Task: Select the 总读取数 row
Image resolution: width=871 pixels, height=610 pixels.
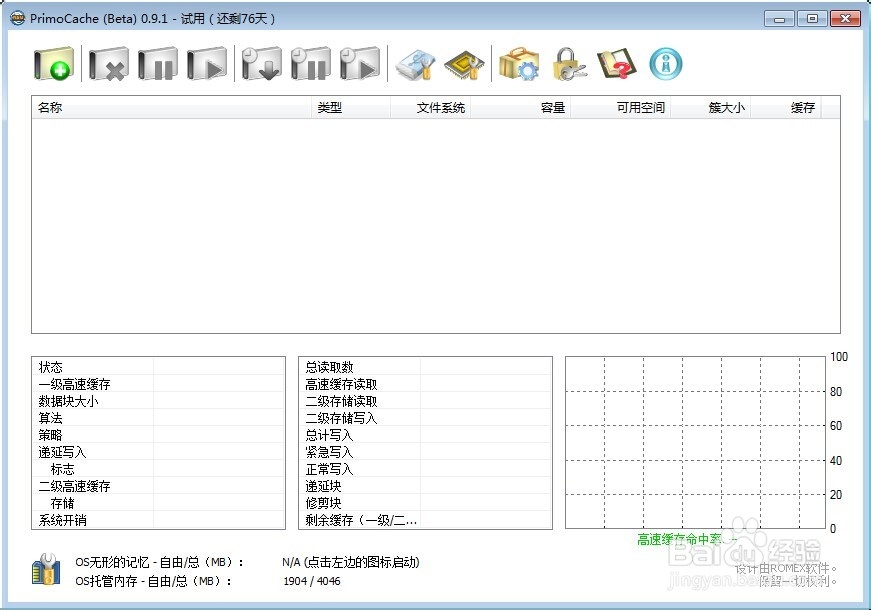Action: point(426,367)
